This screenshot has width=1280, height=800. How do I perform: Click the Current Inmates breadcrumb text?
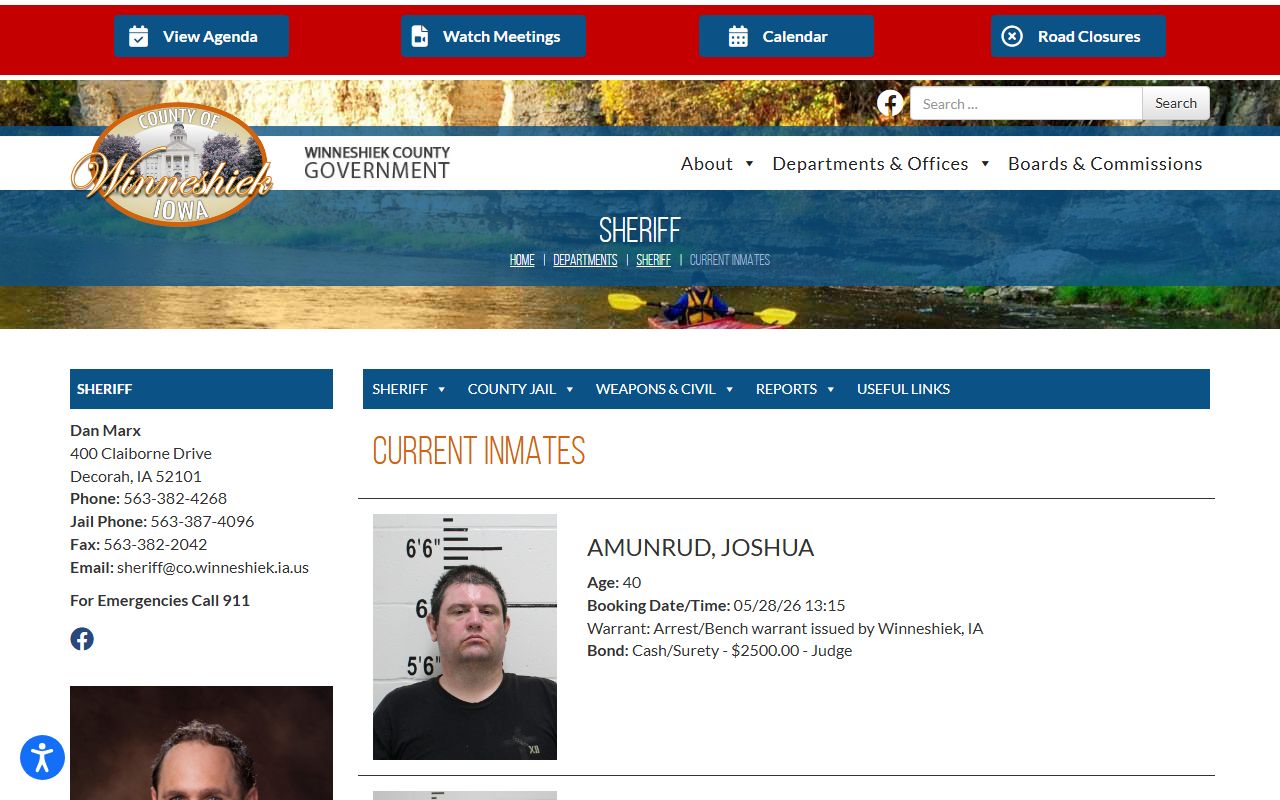(x=730, y=260)
